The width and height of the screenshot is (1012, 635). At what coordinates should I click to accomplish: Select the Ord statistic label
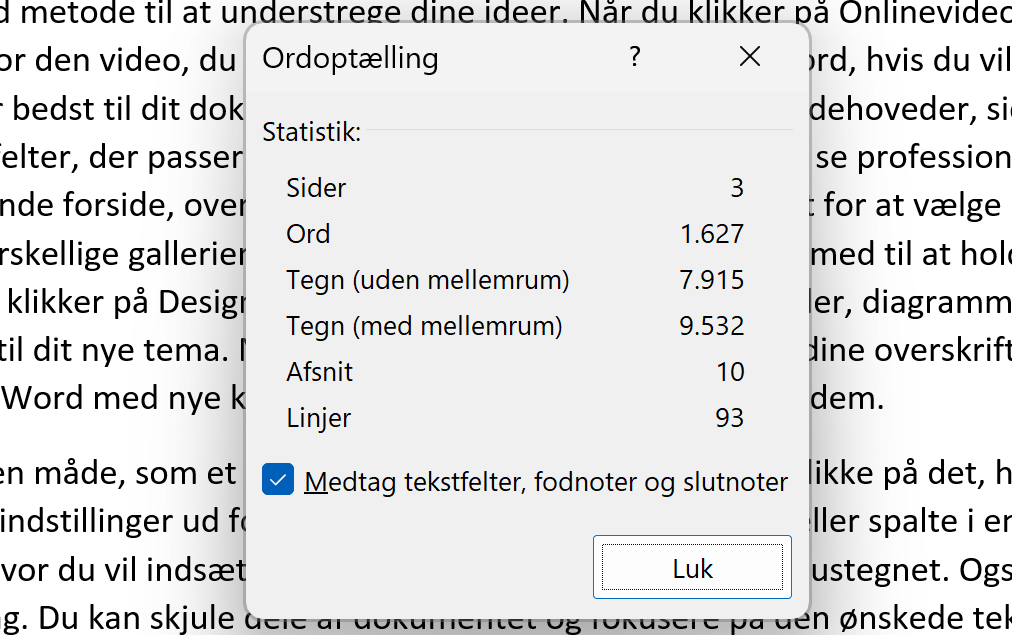point(308,233)
